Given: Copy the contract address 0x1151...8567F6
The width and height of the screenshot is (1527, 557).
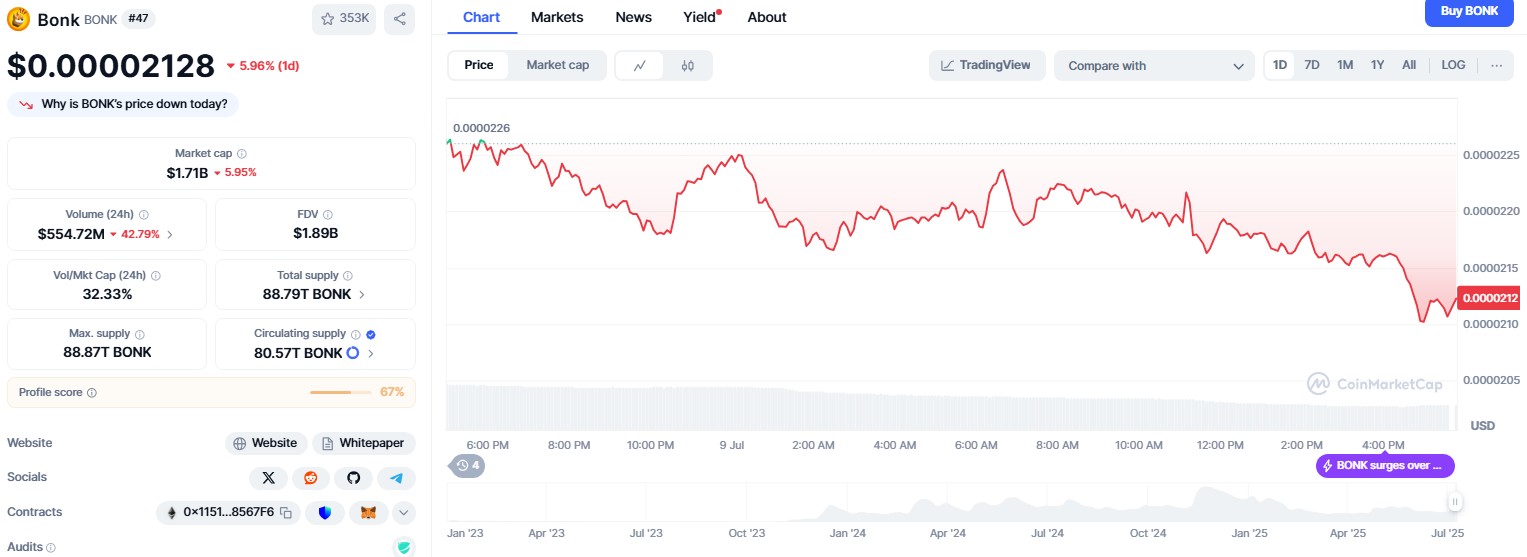Looking at the screenshot, I should pyautogui.click(x=286, y=513).
